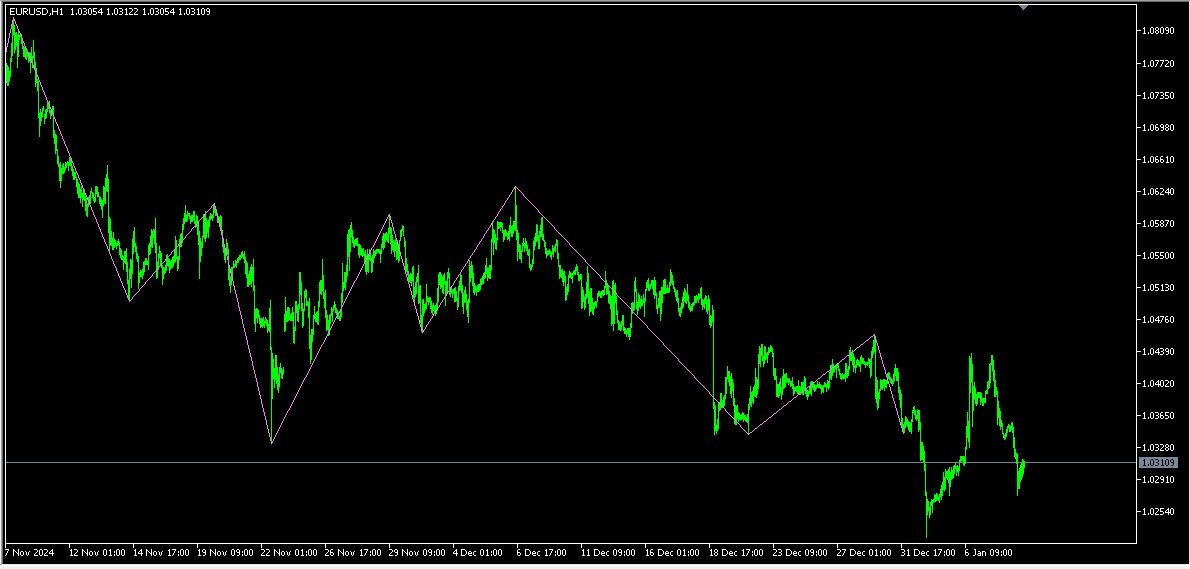Click price scale label 1.02540
1190x569 pixels.
(x=1159, y=511)
